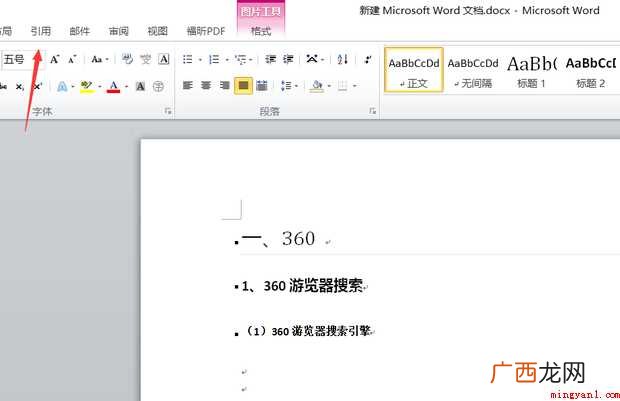The width and height of the screenshot is (620, 401).
Task: Toggle Align Text Left
Action: click(187, 85)
